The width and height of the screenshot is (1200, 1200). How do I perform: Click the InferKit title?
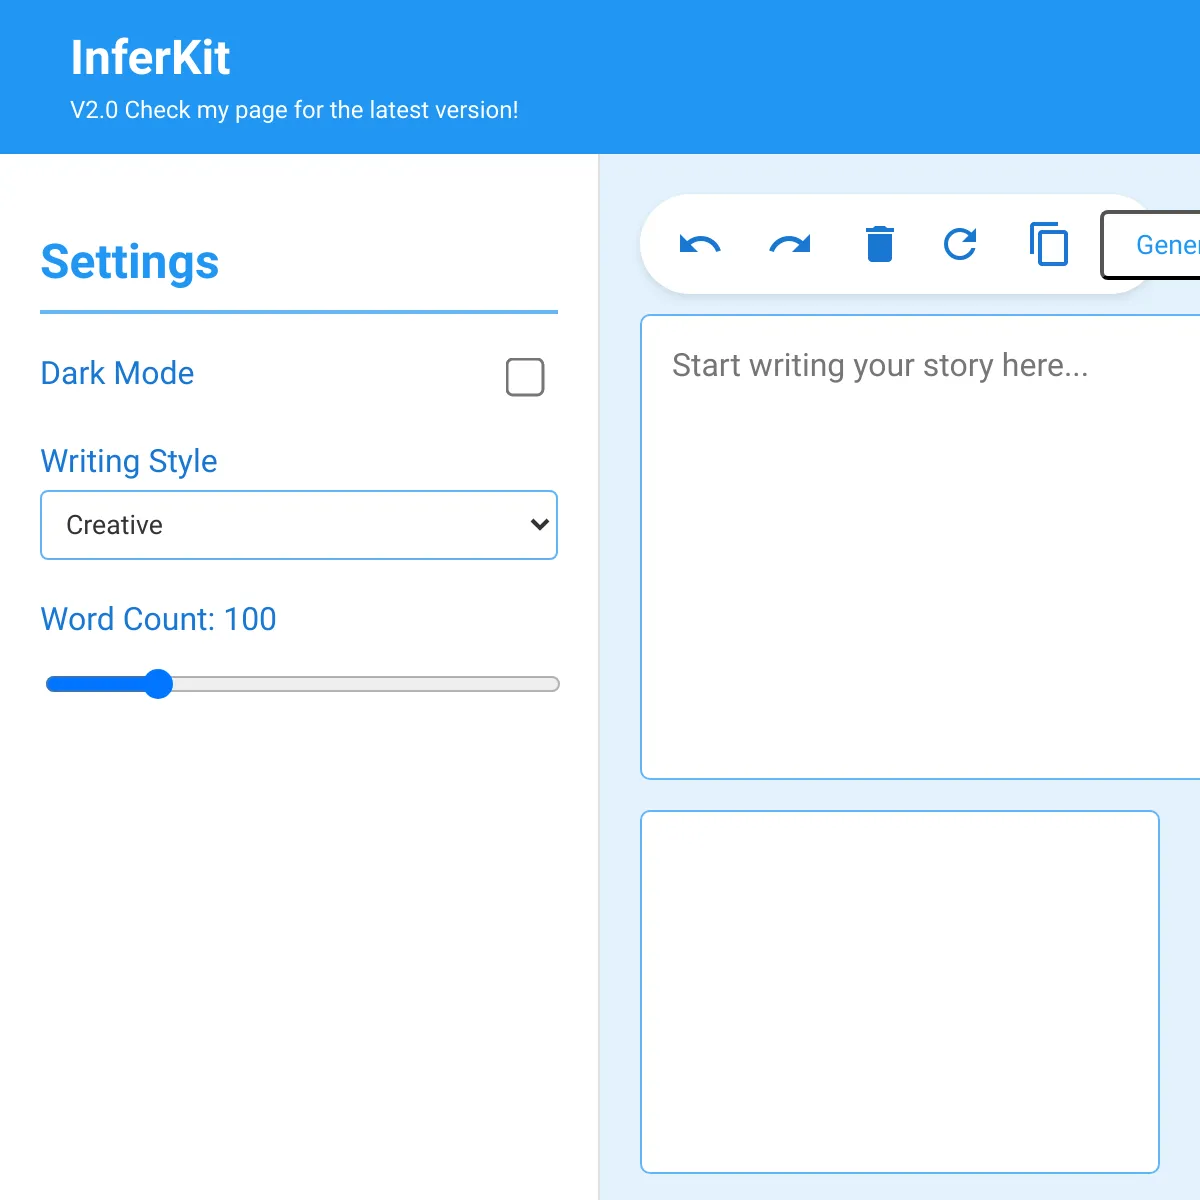tap(151, 58)
